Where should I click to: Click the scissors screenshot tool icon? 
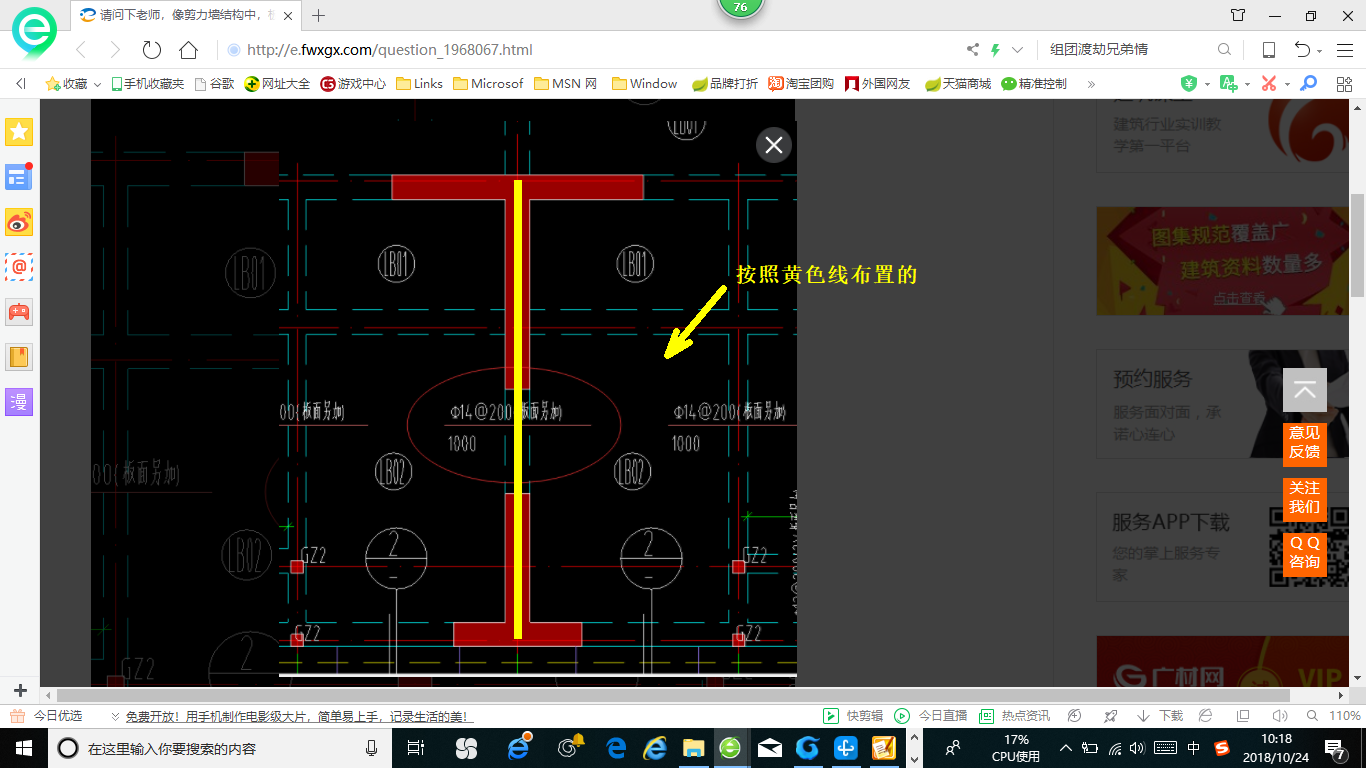coord(1269,84)
